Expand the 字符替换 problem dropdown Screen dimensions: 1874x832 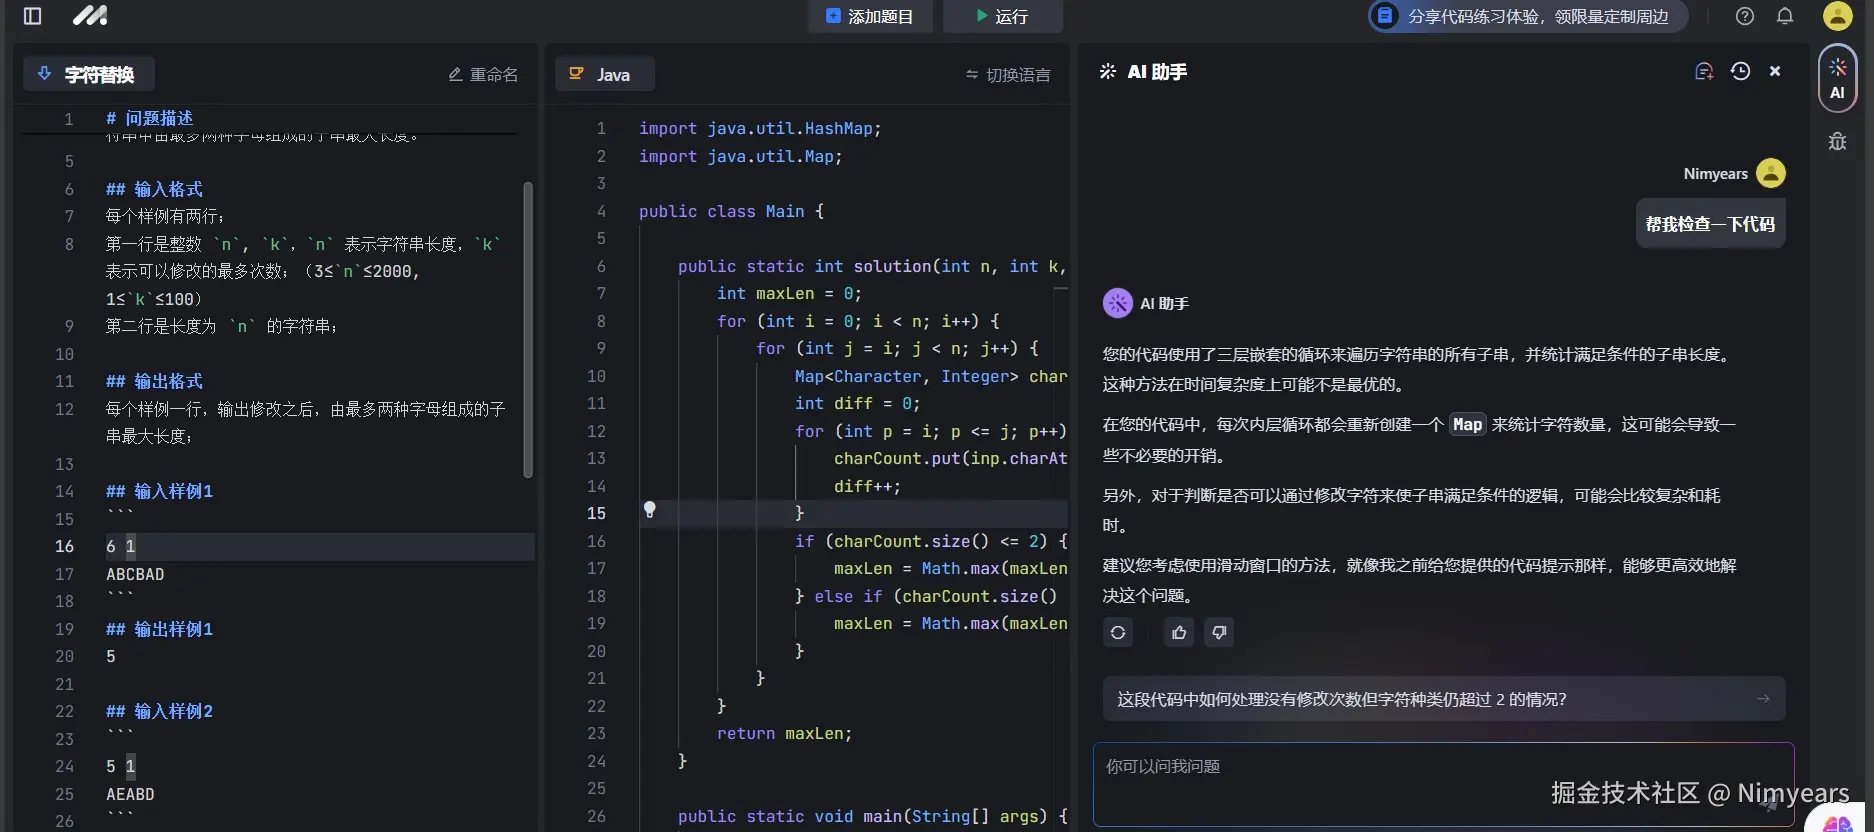coord(88,74)
